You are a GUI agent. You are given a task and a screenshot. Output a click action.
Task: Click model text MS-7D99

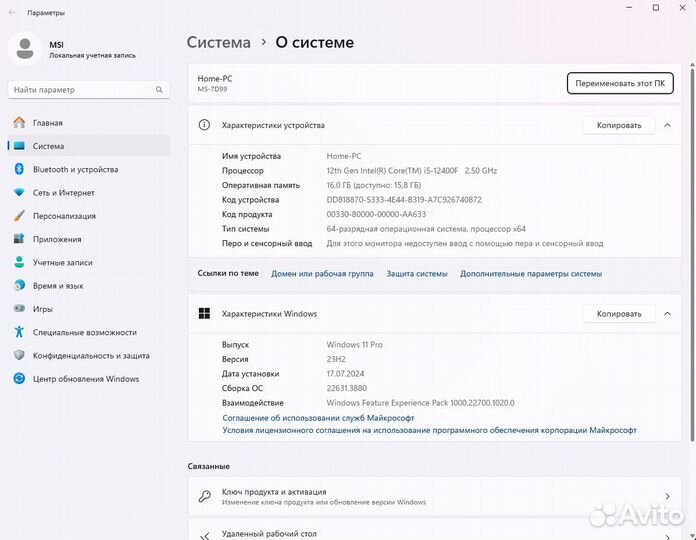tap(212, 89)
